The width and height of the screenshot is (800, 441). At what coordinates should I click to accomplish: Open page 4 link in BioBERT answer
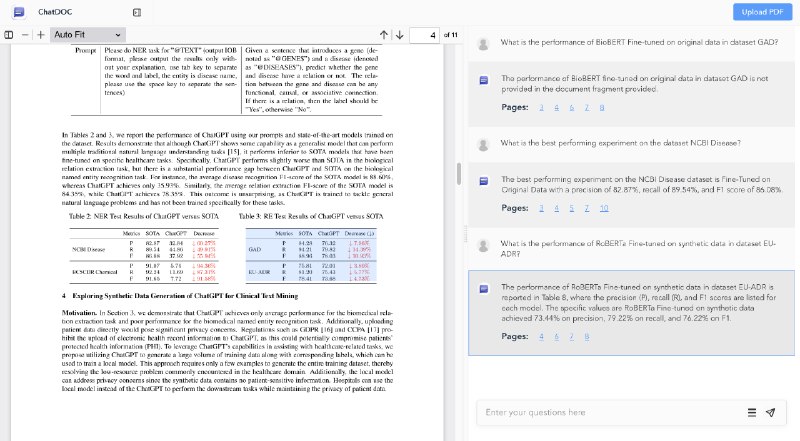point(557,107)
